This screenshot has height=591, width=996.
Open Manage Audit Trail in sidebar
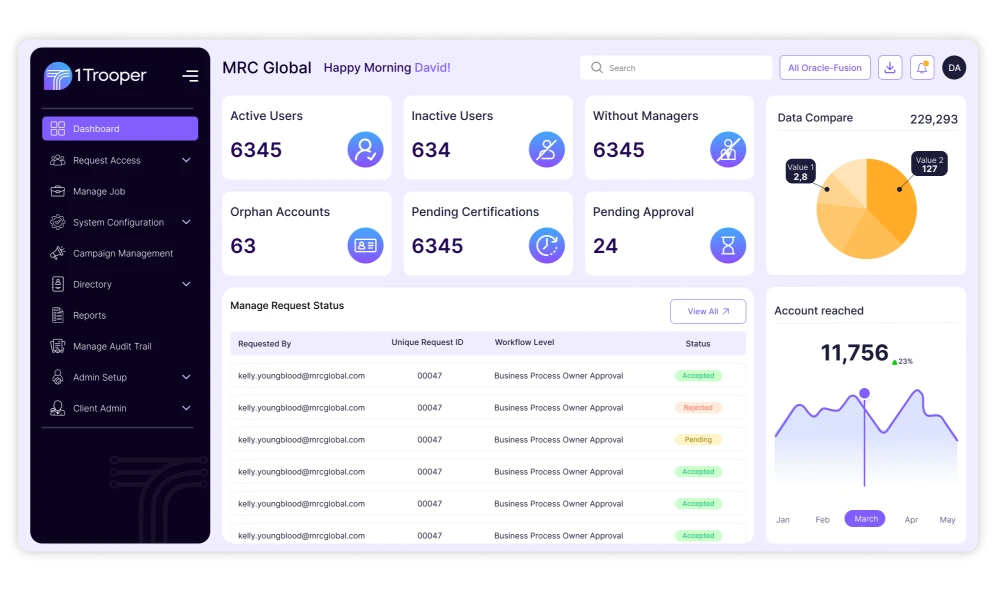[x=112, y=346]
